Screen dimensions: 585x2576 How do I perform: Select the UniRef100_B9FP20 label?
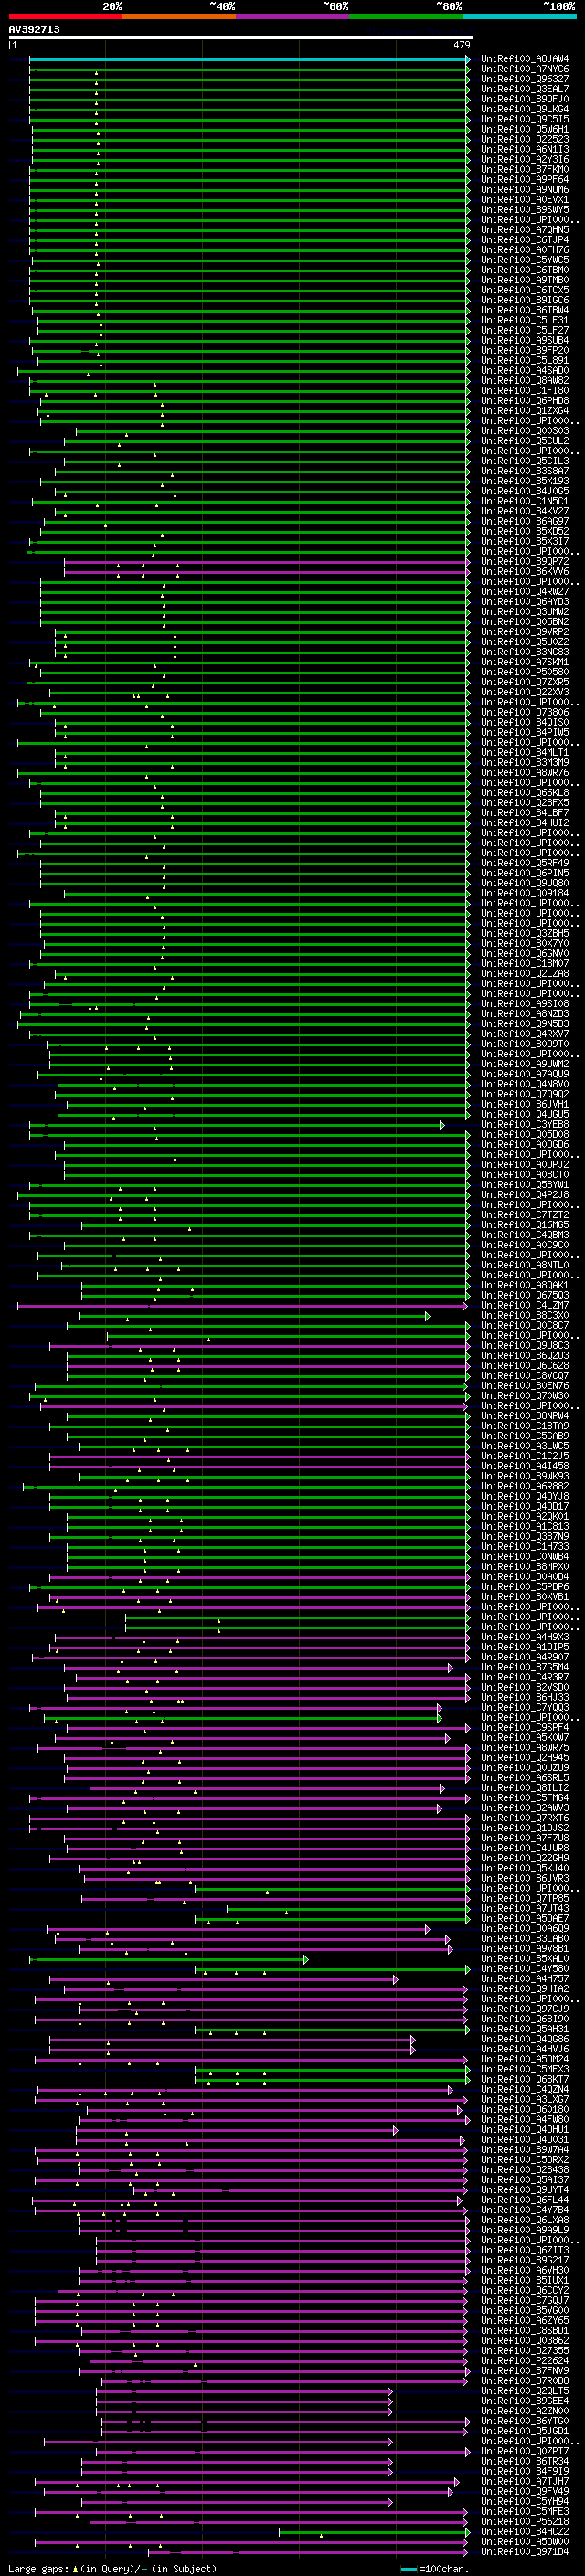point(525,350)
